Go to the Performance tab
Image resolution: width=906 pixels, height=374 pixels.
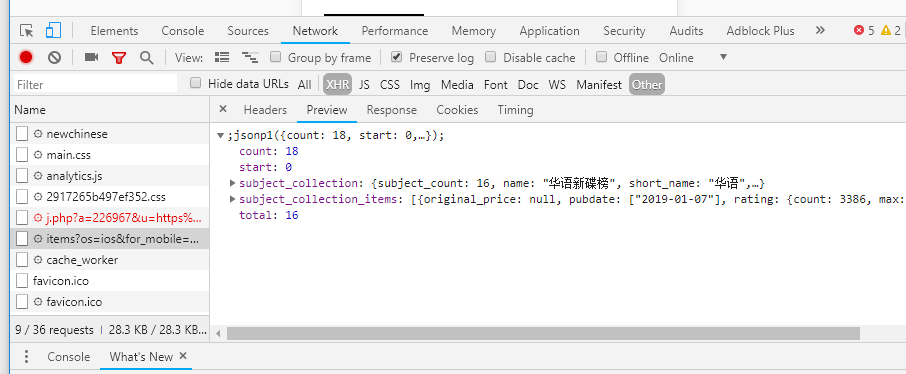point(395,31)
